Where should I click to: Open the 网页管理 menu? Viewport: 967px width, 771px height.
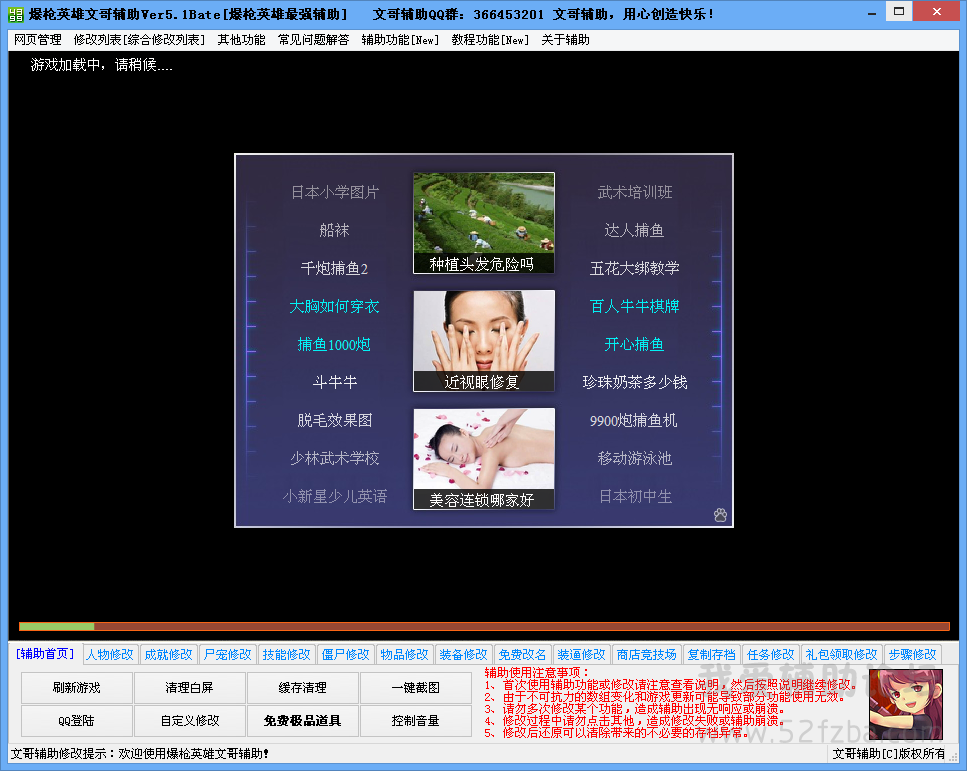coord(38,40)
